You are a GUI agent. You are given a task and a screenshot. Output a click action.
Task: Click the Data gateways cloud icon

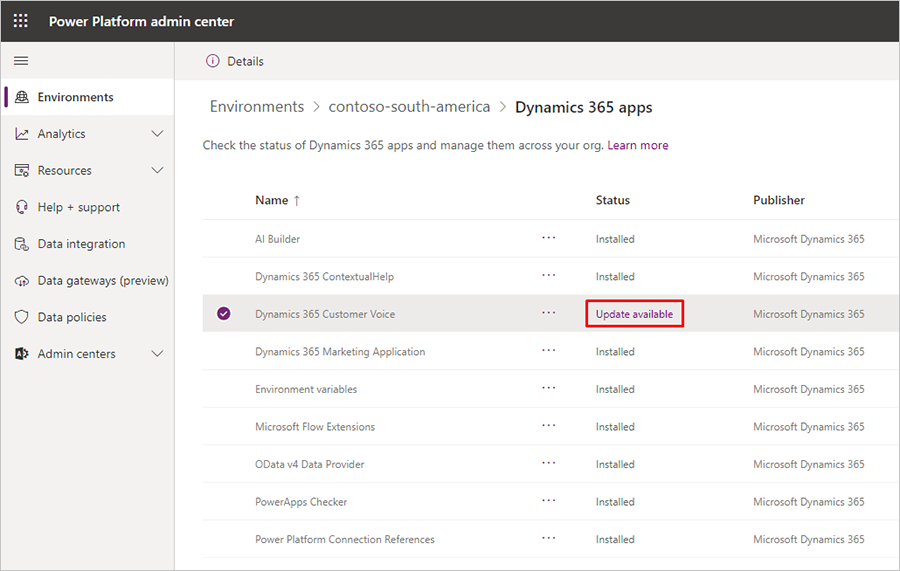(22, 281)
